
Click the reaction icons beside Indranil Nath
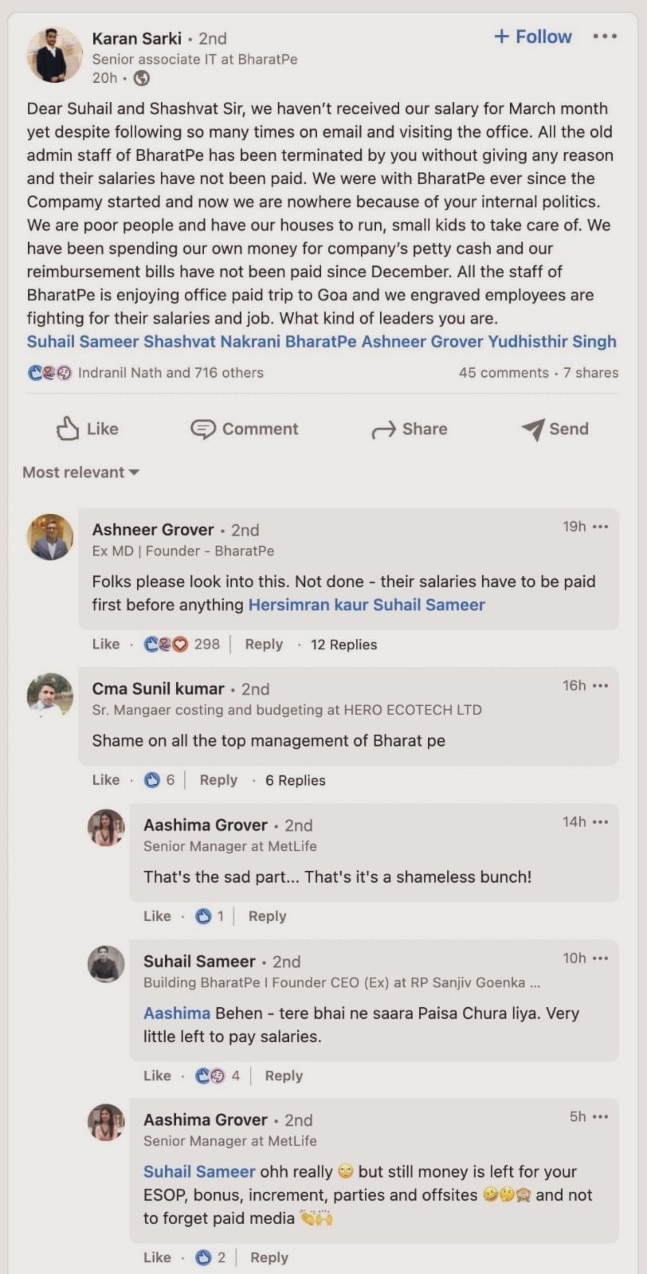coord(50,373)
